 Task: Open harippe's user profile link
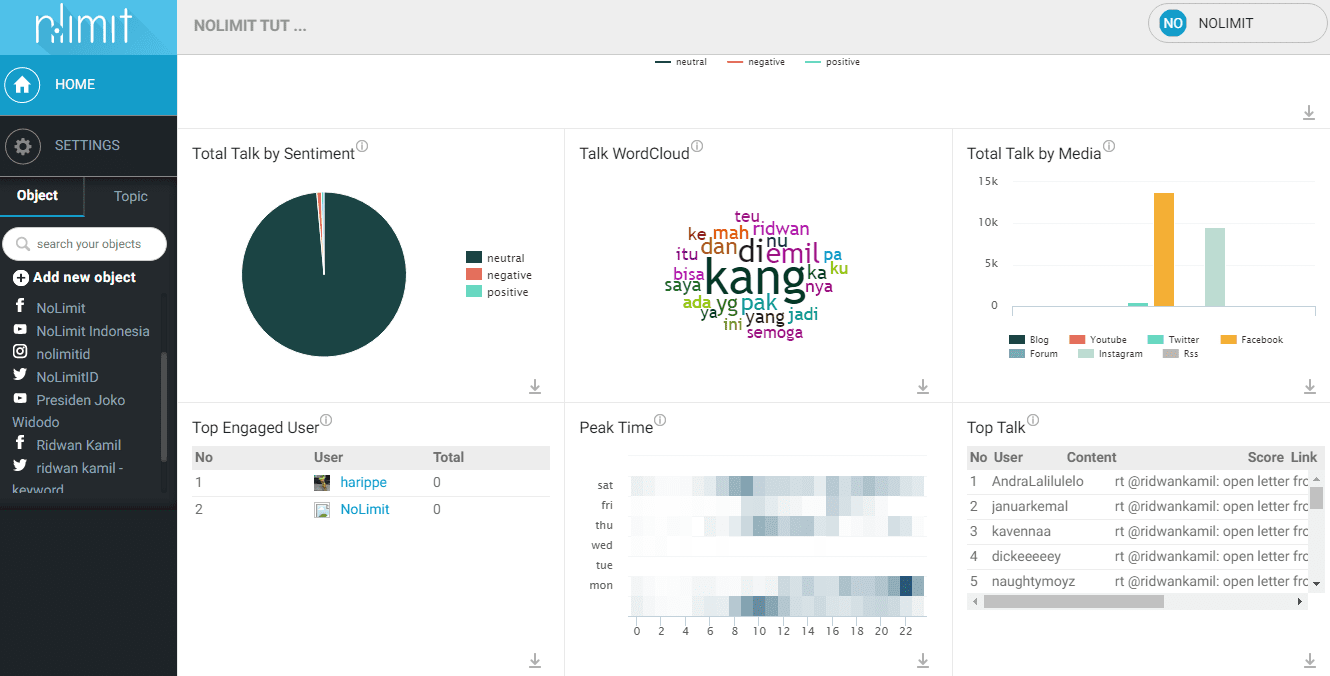tap(363, 483)
